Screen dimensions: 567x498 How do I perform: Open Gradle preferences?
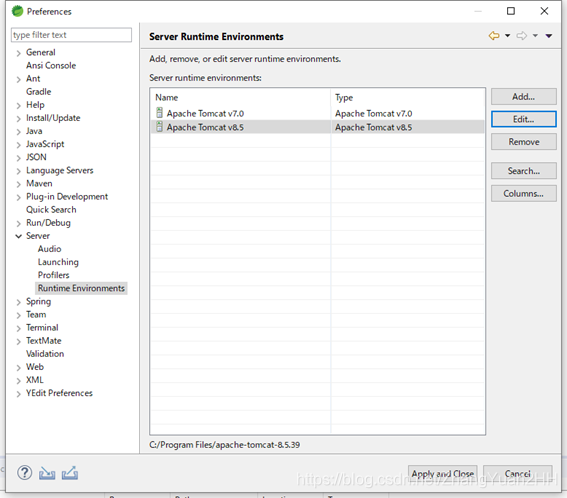(38, 91)
